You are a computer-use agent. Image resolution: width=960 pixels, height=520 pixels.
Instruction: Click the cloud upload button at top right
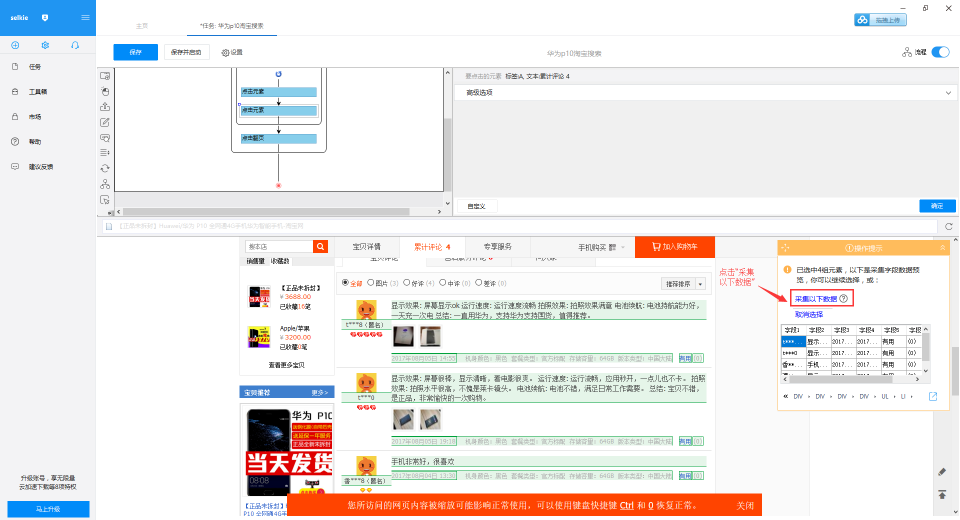pyautogui.click(x=880, y=20)
